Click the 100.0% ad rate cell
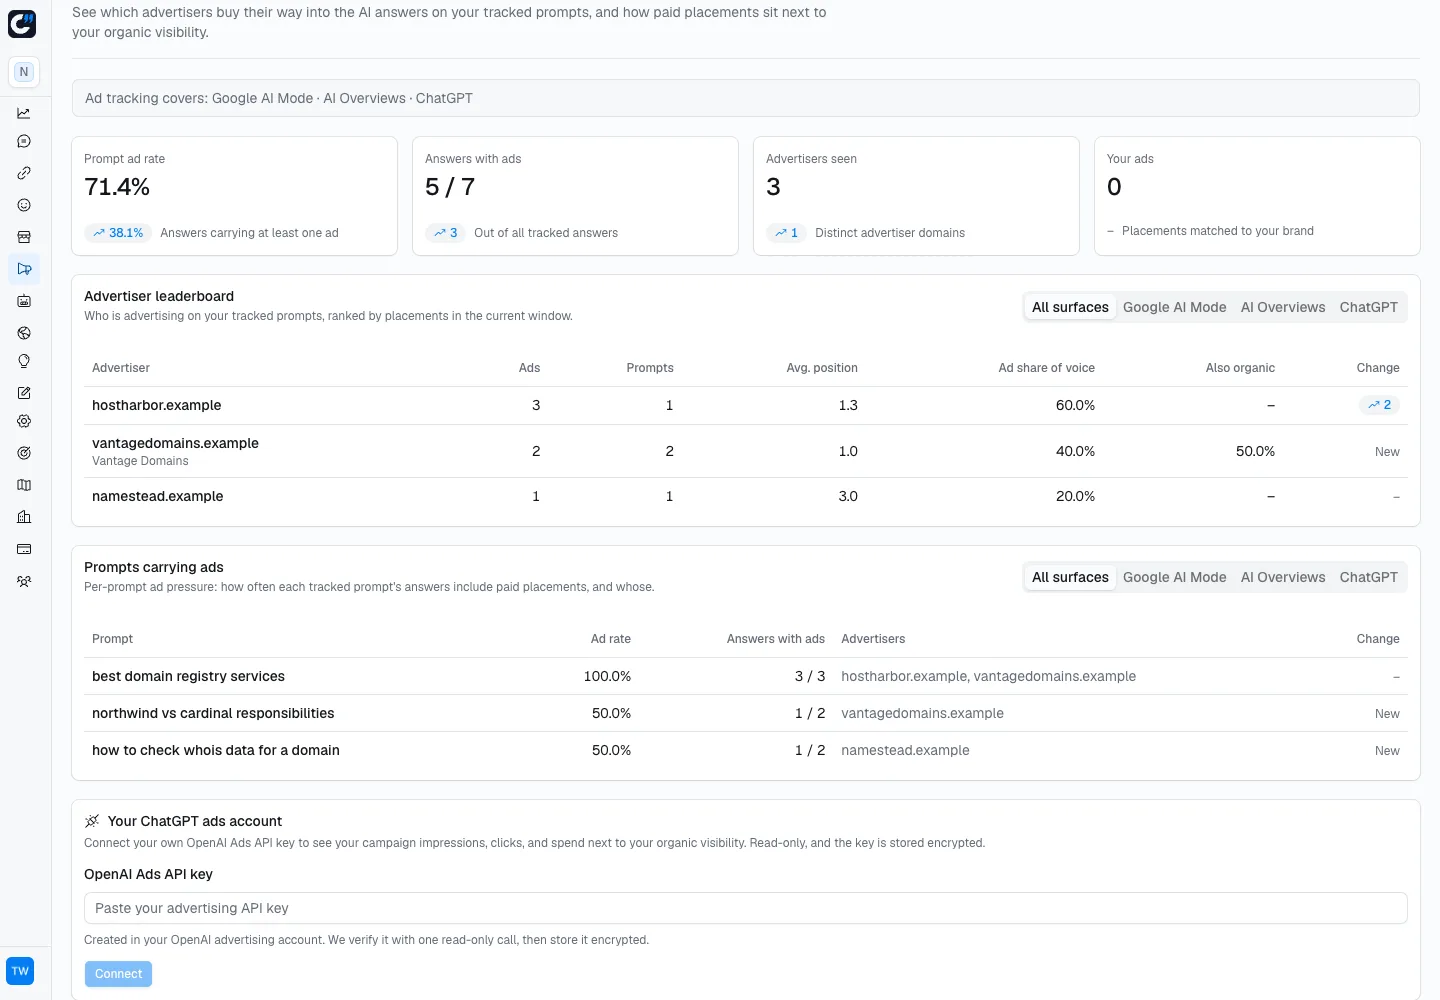This screenshot has width=1440, height=1000. point(607,676)
